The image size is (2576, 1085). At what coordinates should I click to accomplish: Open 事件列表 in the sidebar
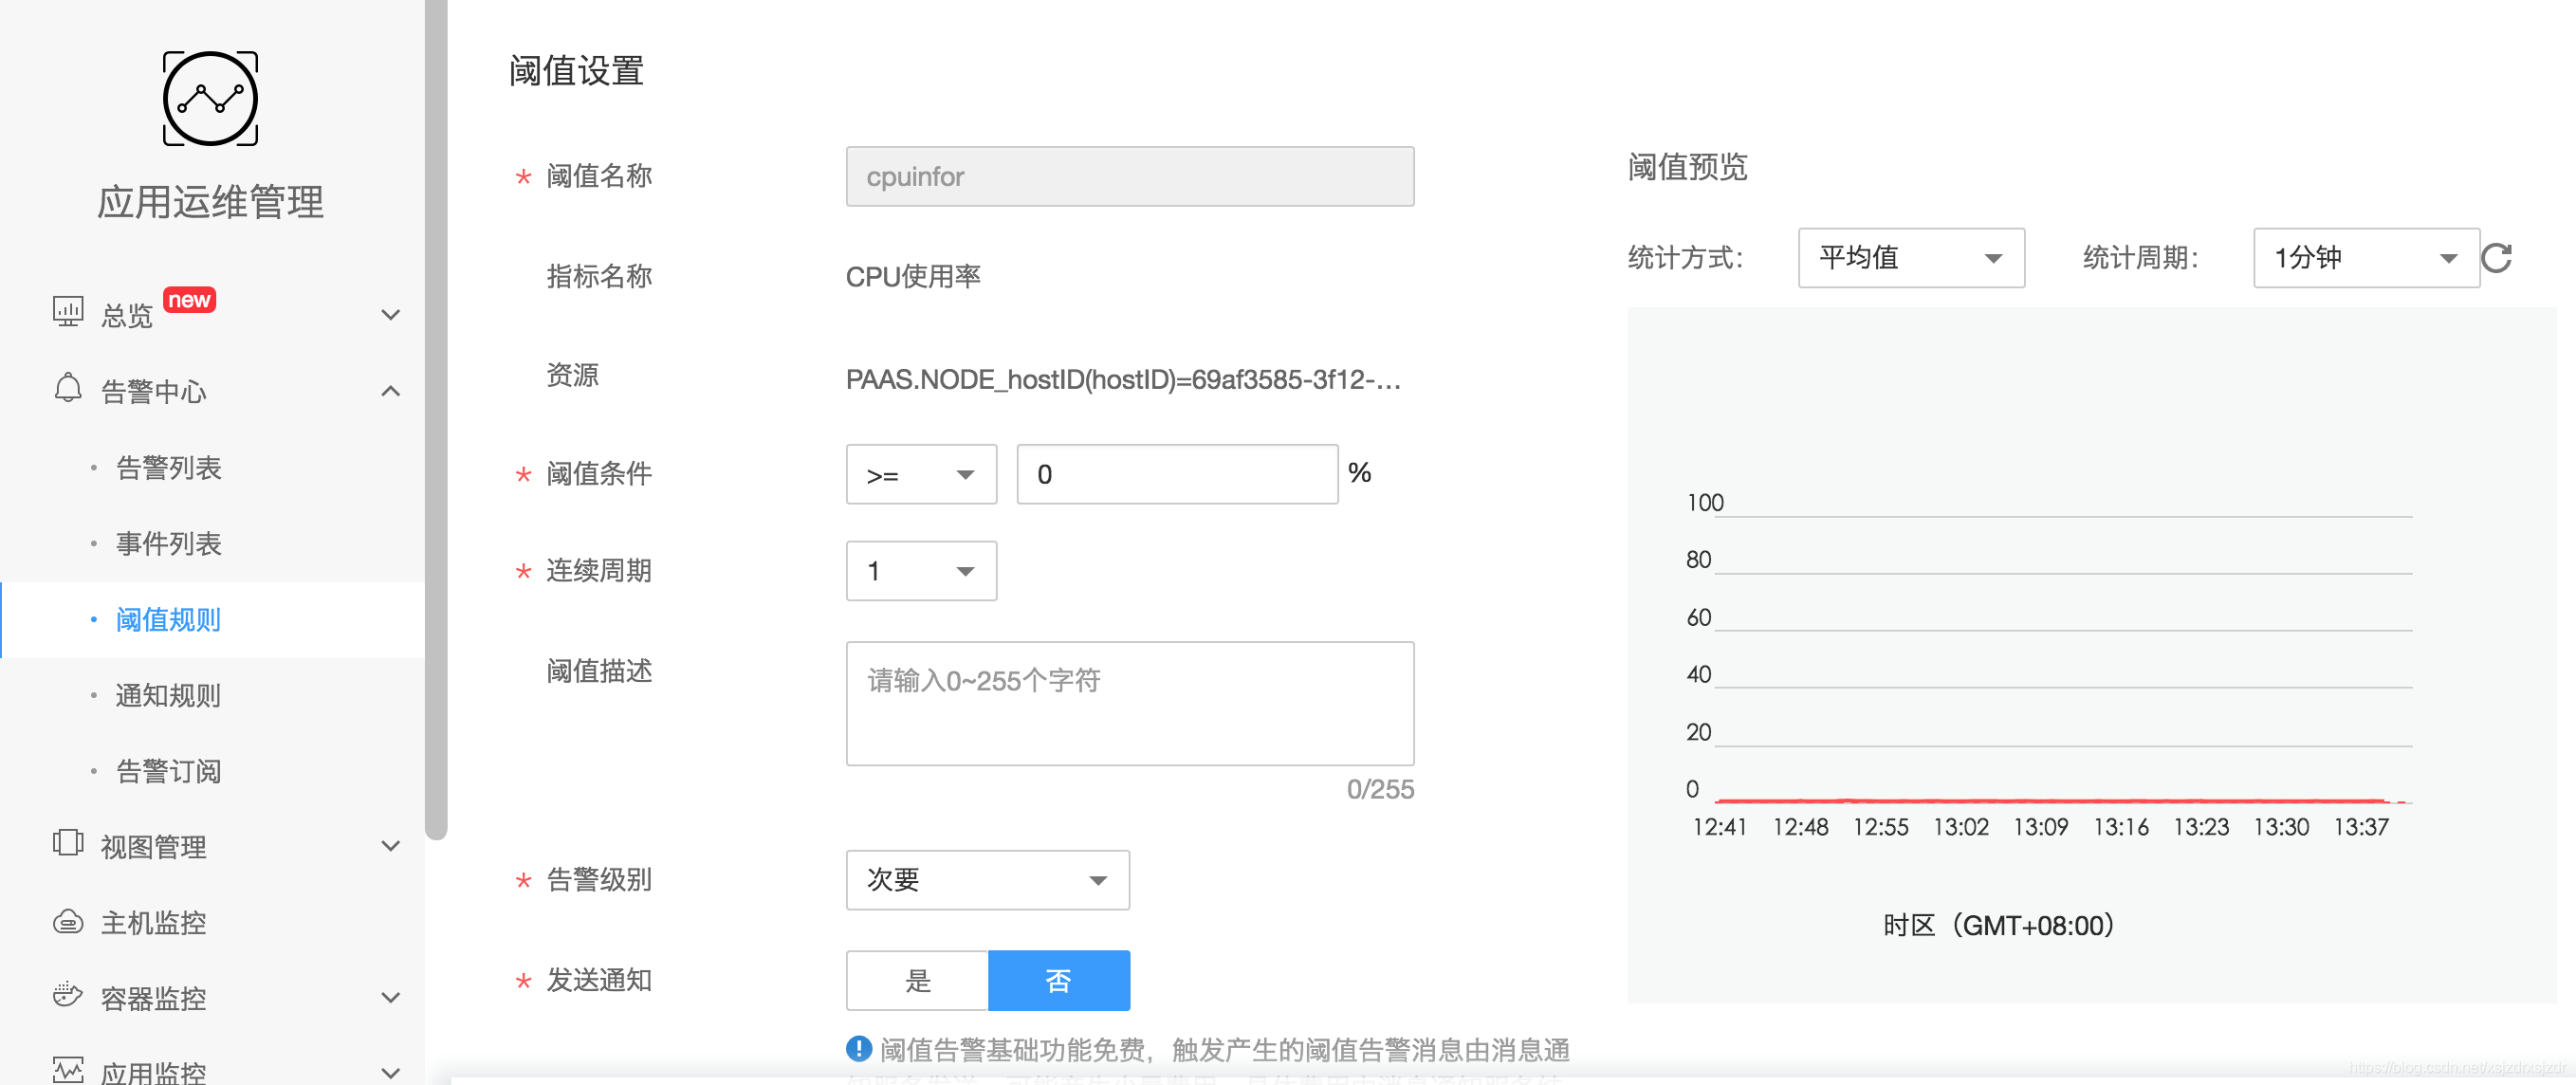coord(168,544)
